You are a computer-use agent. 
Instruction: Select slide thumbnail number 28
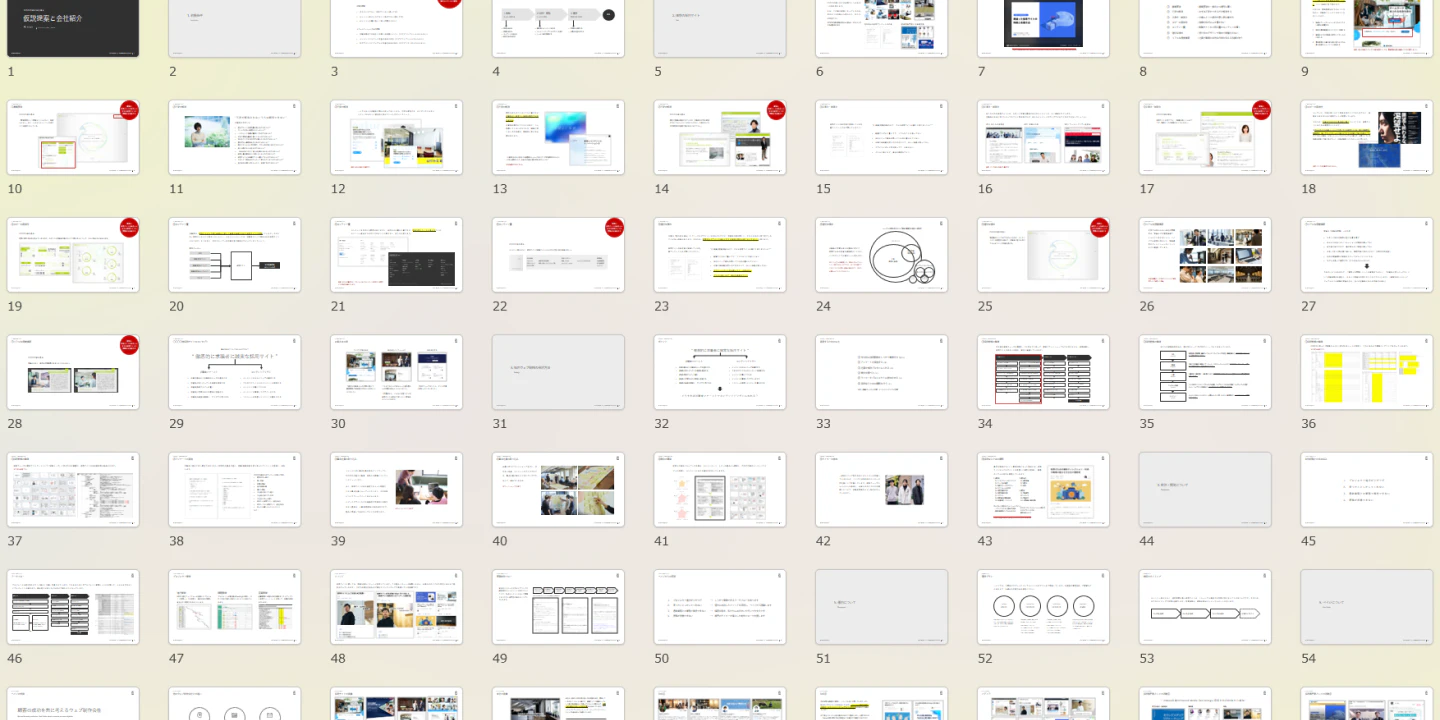[73, 373]
